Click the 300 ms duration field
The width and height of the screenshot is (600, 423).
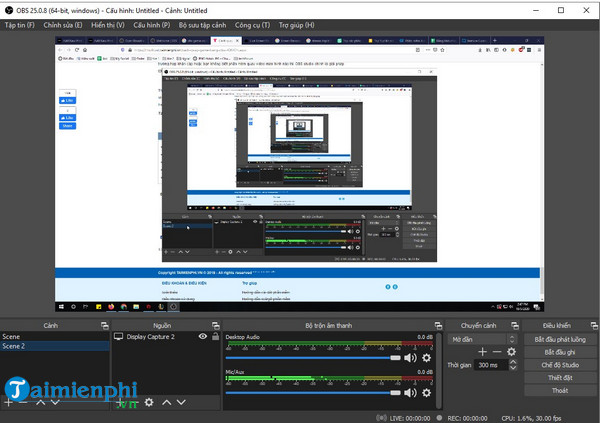click(491, 365)
